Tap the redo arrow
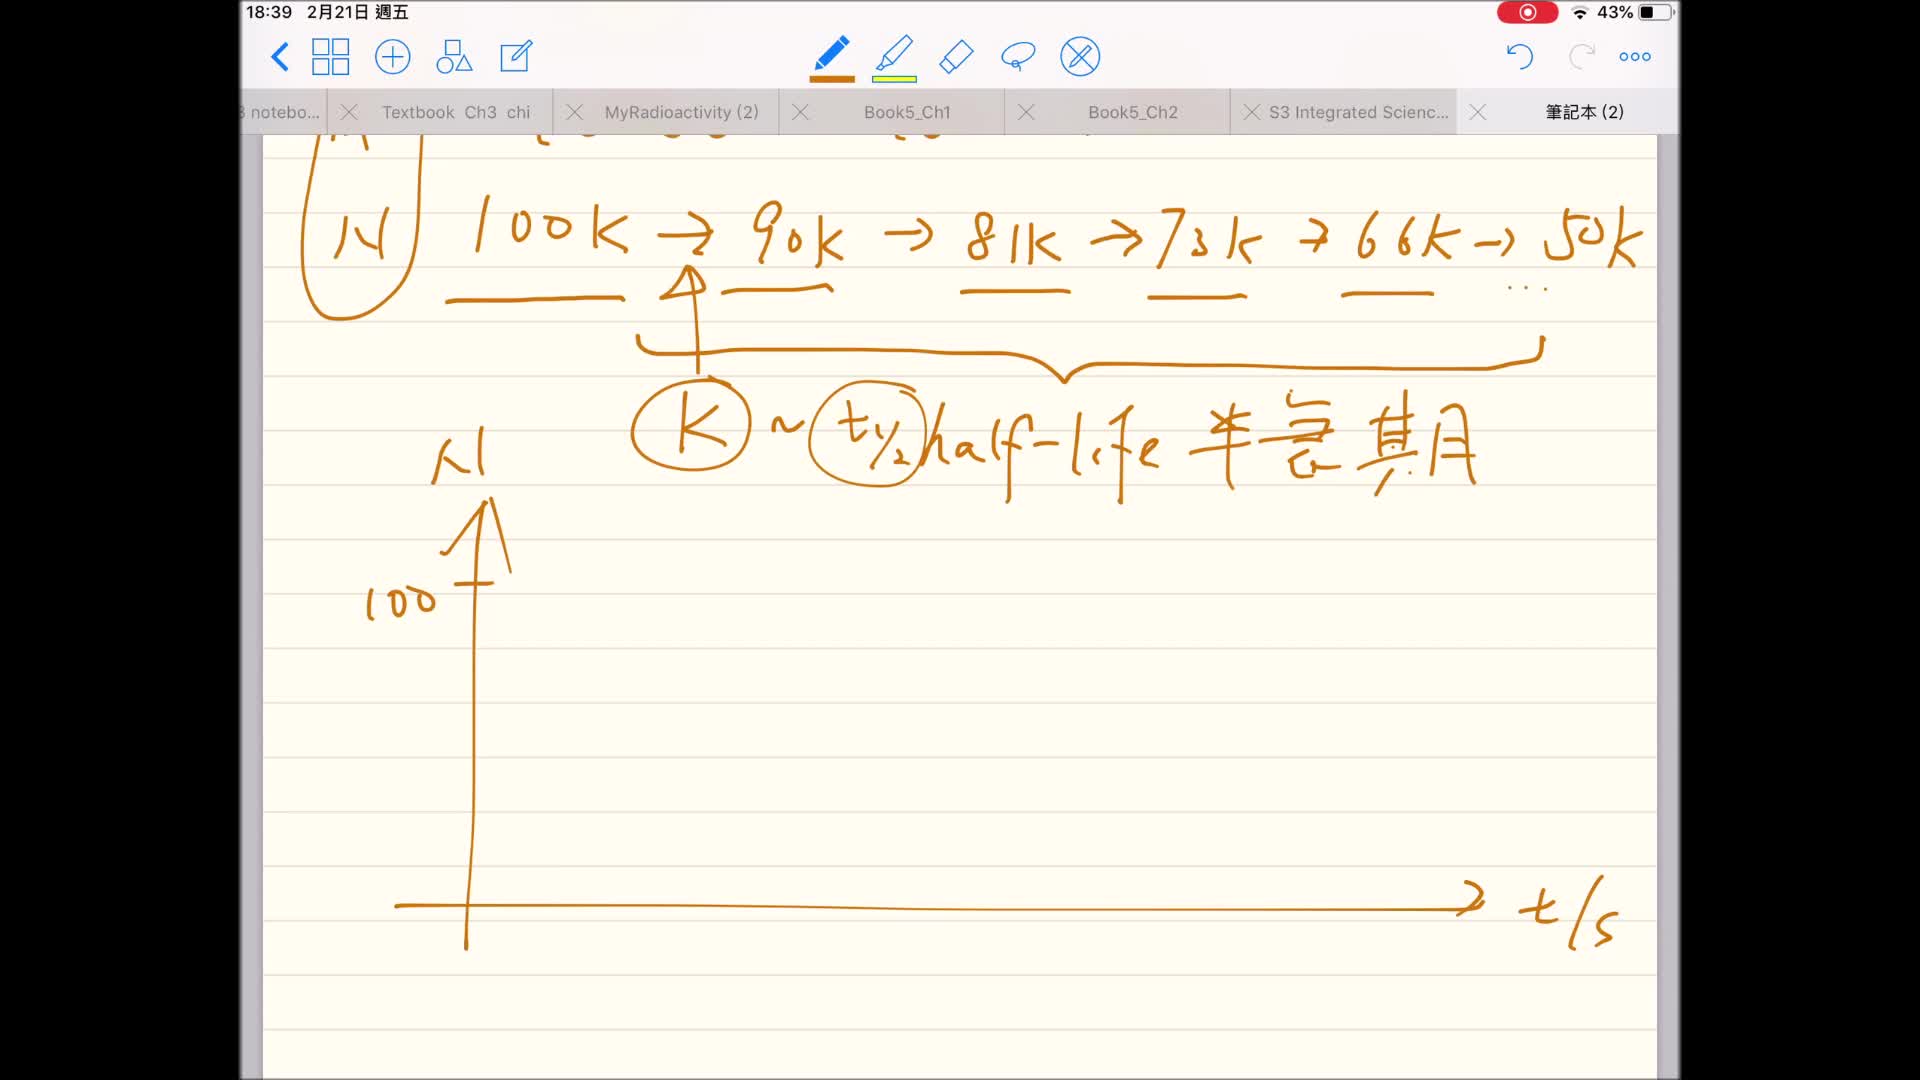The height and width of the screenshot is (1080, 1920). (x=1581, y=57)
